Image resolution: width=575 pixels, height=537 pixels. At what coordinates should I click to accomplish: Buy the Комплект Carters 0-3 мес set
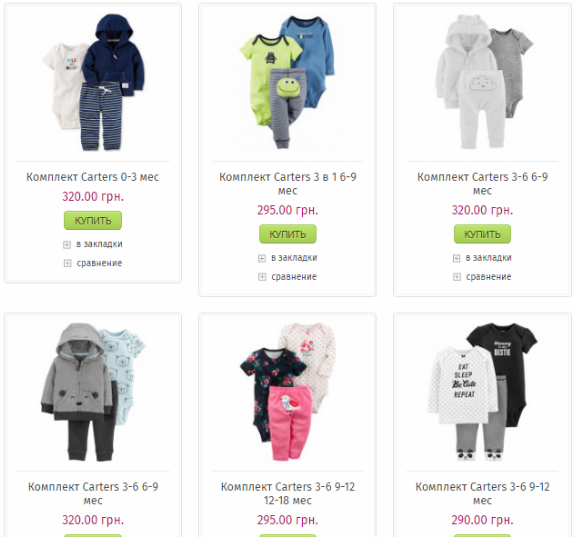[x=93, y=220]
